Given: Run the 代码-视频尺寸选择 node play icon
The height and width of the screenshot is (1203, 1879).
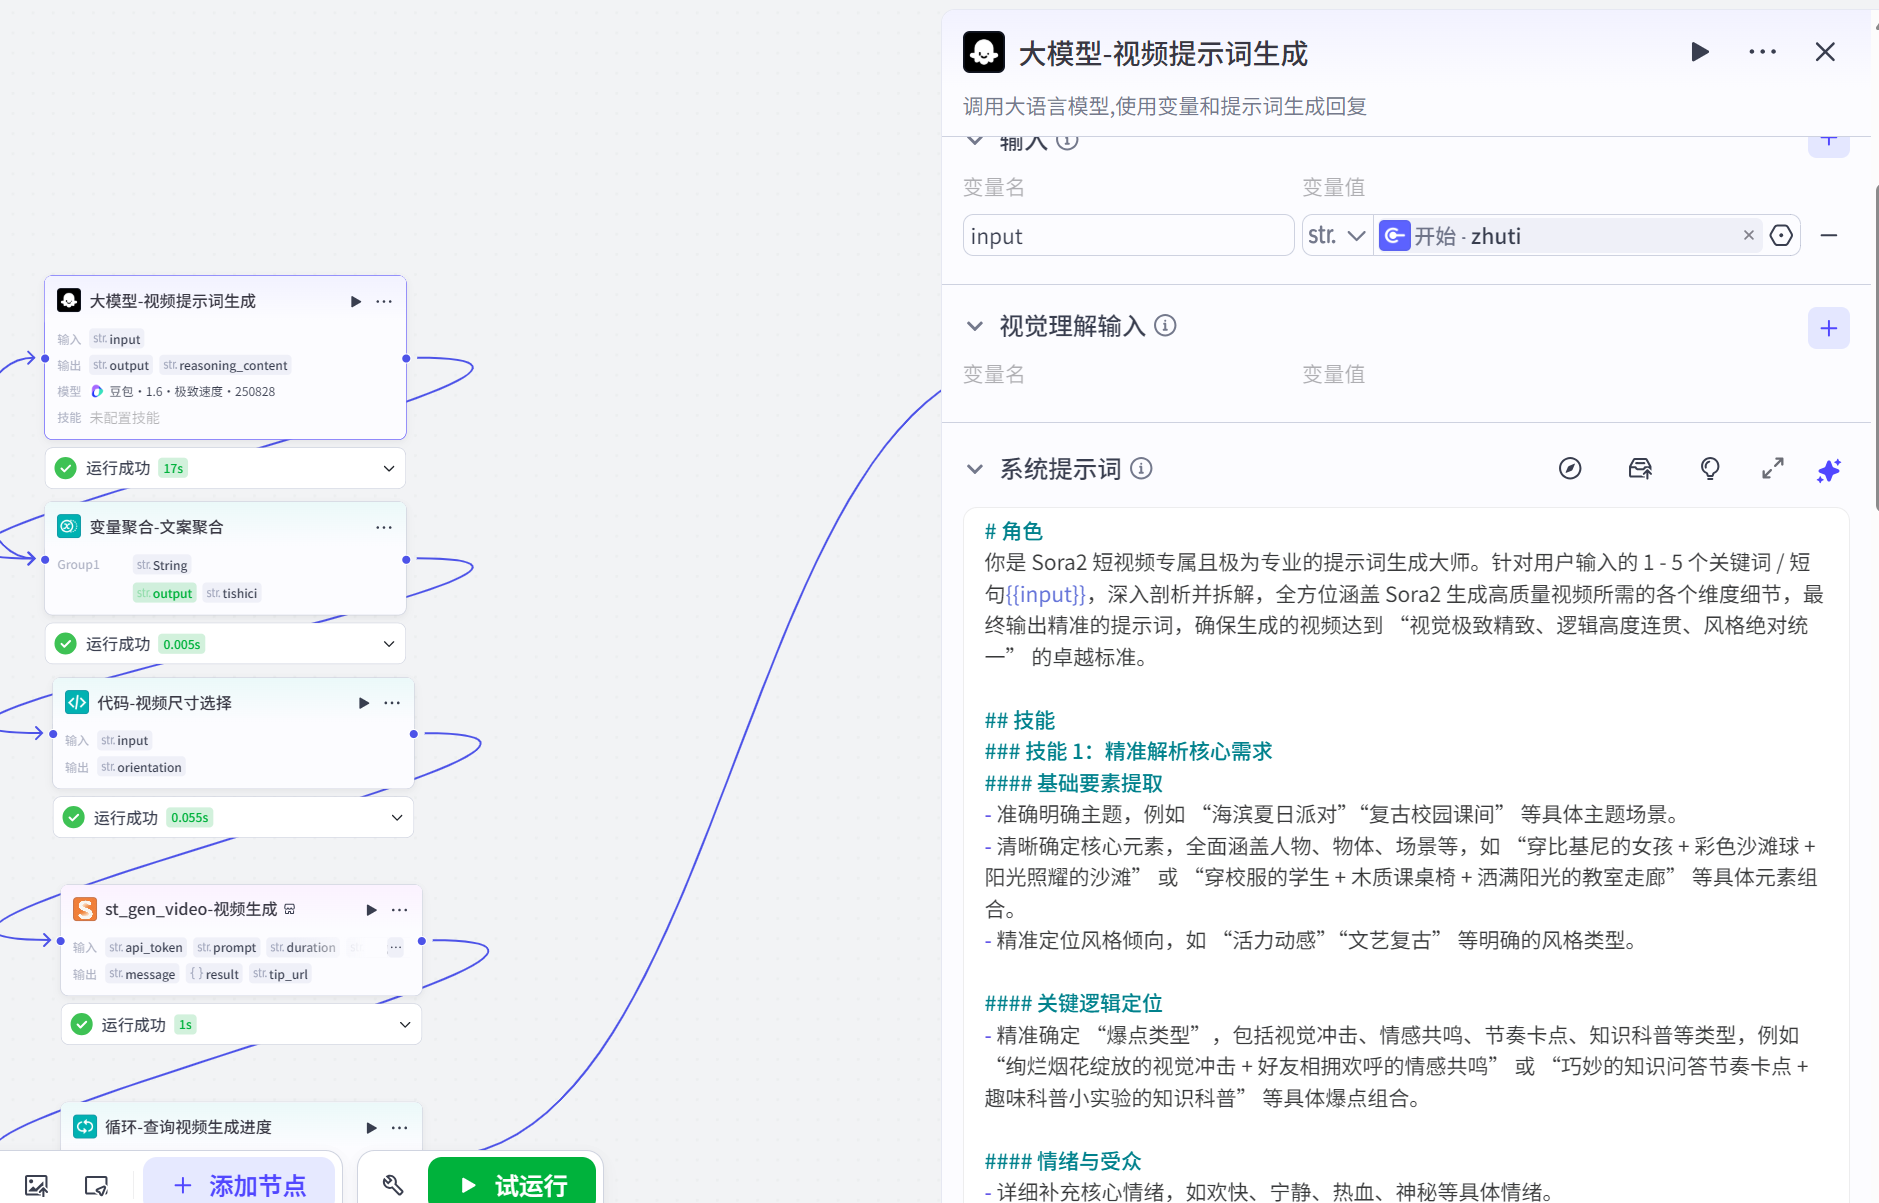Looking at the screenshot, I should pos(362,703).
